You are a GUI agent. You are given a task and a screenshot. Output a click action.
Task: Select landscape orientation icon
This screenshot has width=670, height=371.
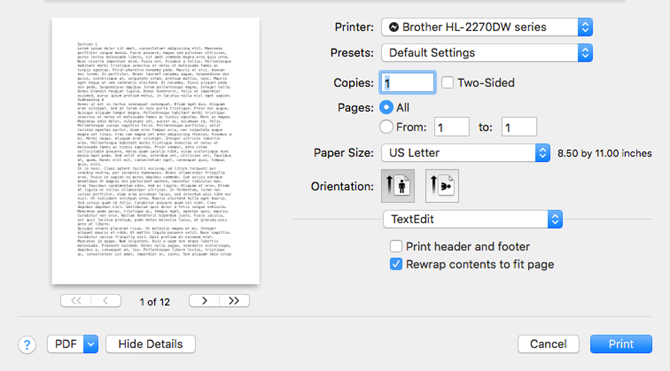[x=442, y=186]
